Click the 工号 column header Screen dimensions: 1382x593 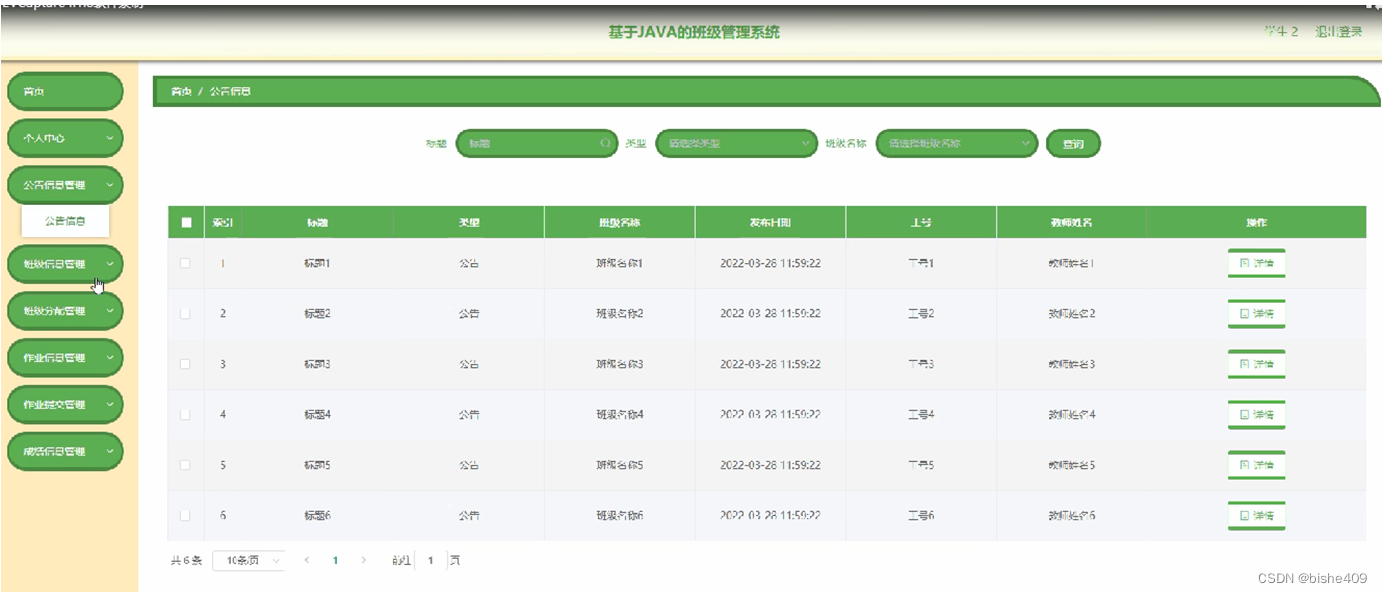[921, 222]
